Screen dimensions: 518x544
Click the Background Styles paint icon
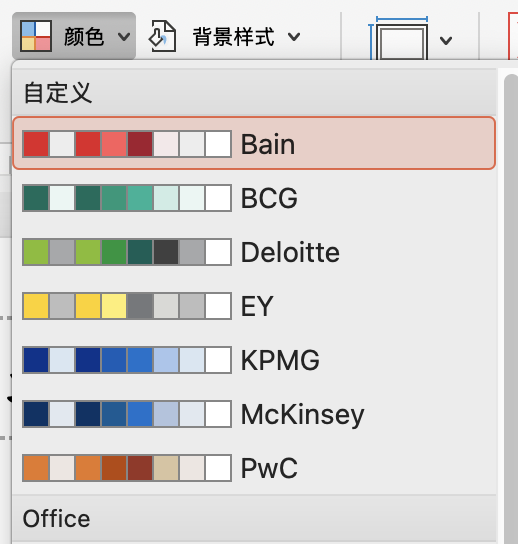click(x=162, y=36)
